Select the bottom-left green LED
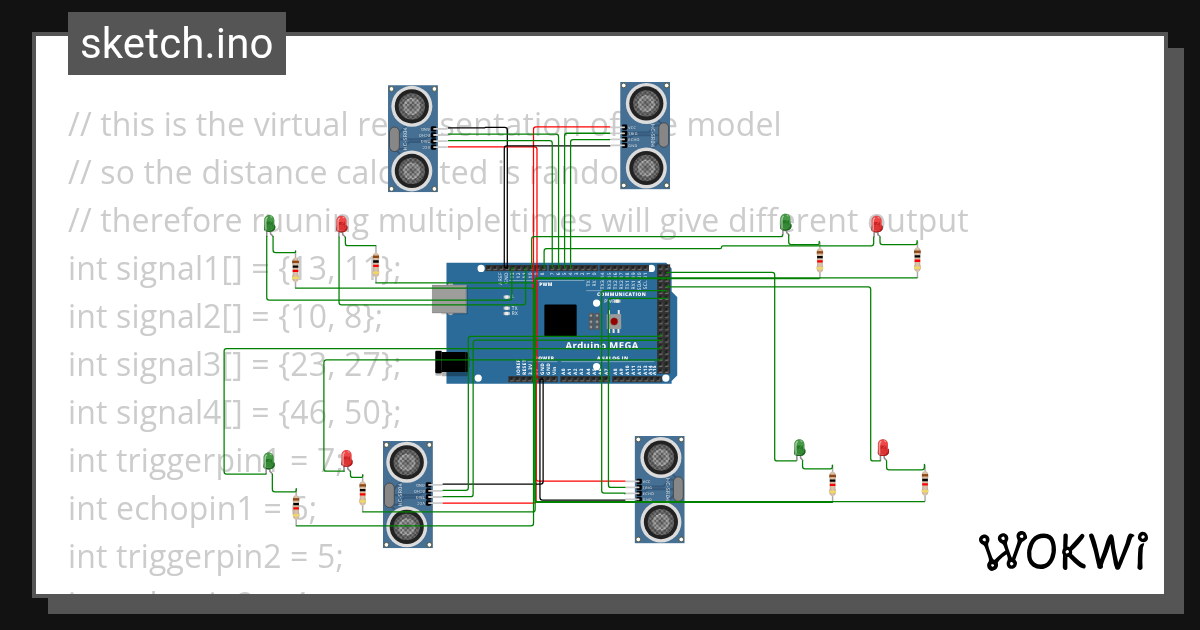 click(269, 459)
